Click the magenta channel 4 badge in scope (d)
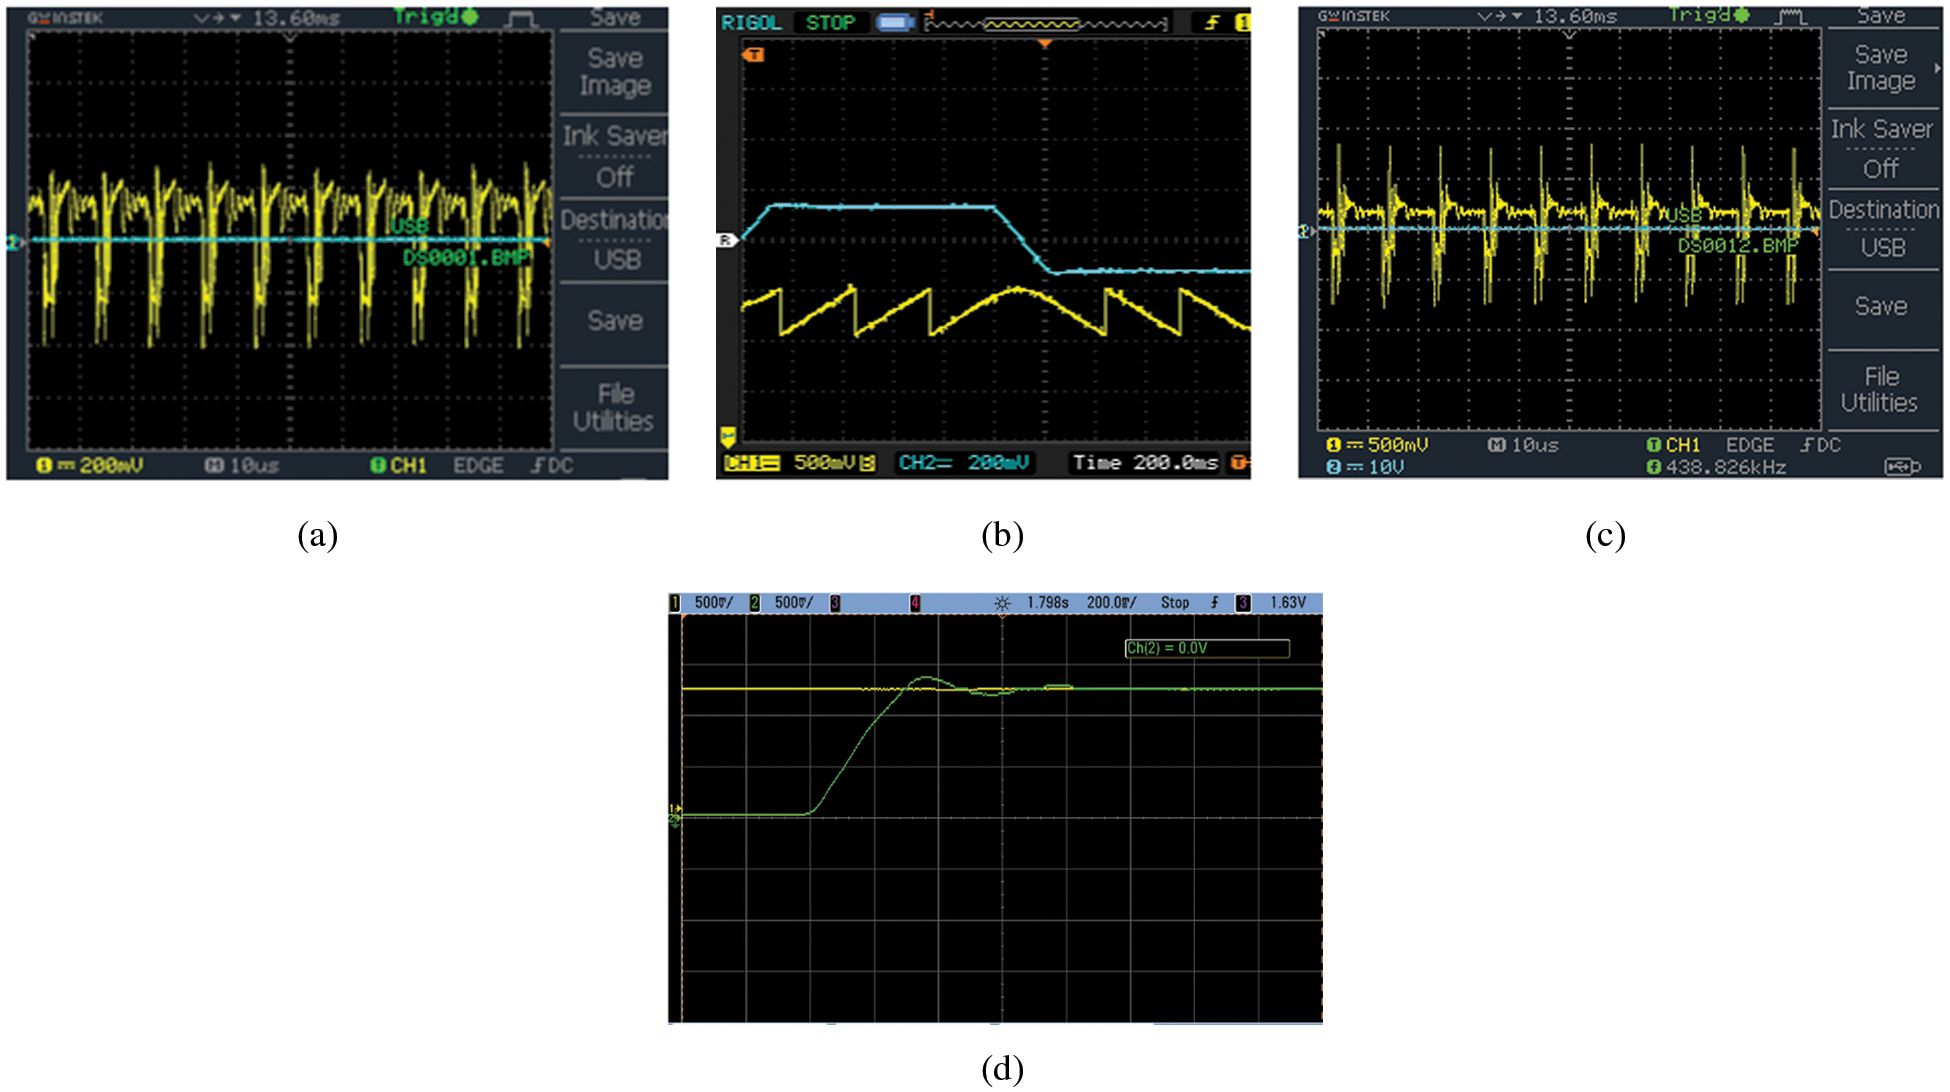 [x=914, y=603]
